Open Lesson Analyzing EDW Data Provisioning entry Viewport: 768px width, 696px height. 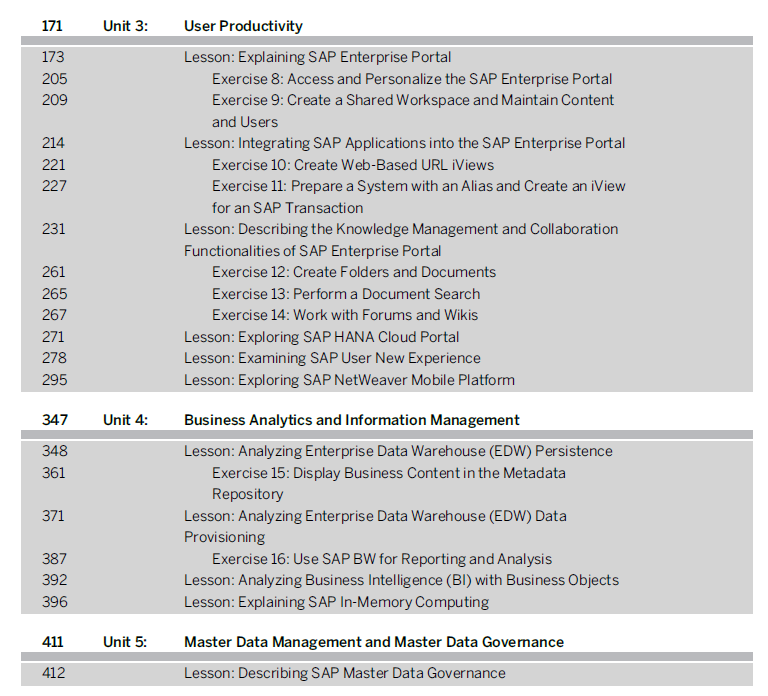click(x=375, y=527)
